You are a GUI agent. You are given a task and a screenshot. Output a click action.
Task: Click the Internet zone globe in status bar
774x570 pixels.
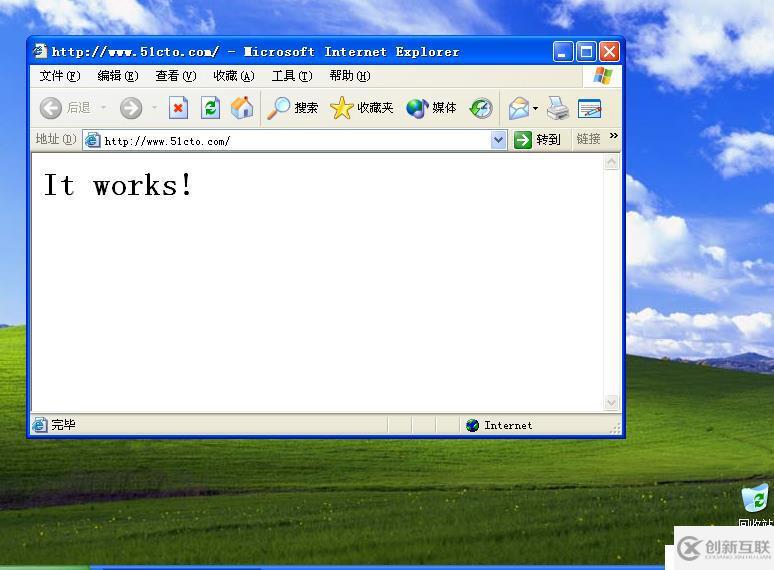click(472, 425)
